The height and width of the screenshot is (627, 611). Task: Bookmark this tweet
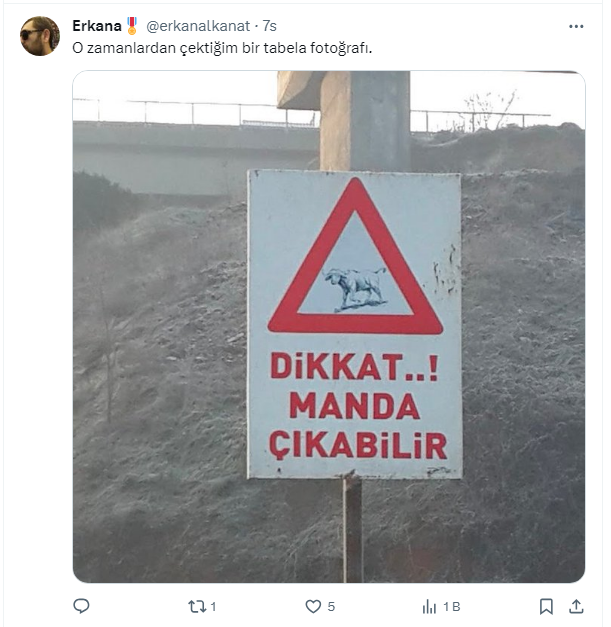coord(546,607)
